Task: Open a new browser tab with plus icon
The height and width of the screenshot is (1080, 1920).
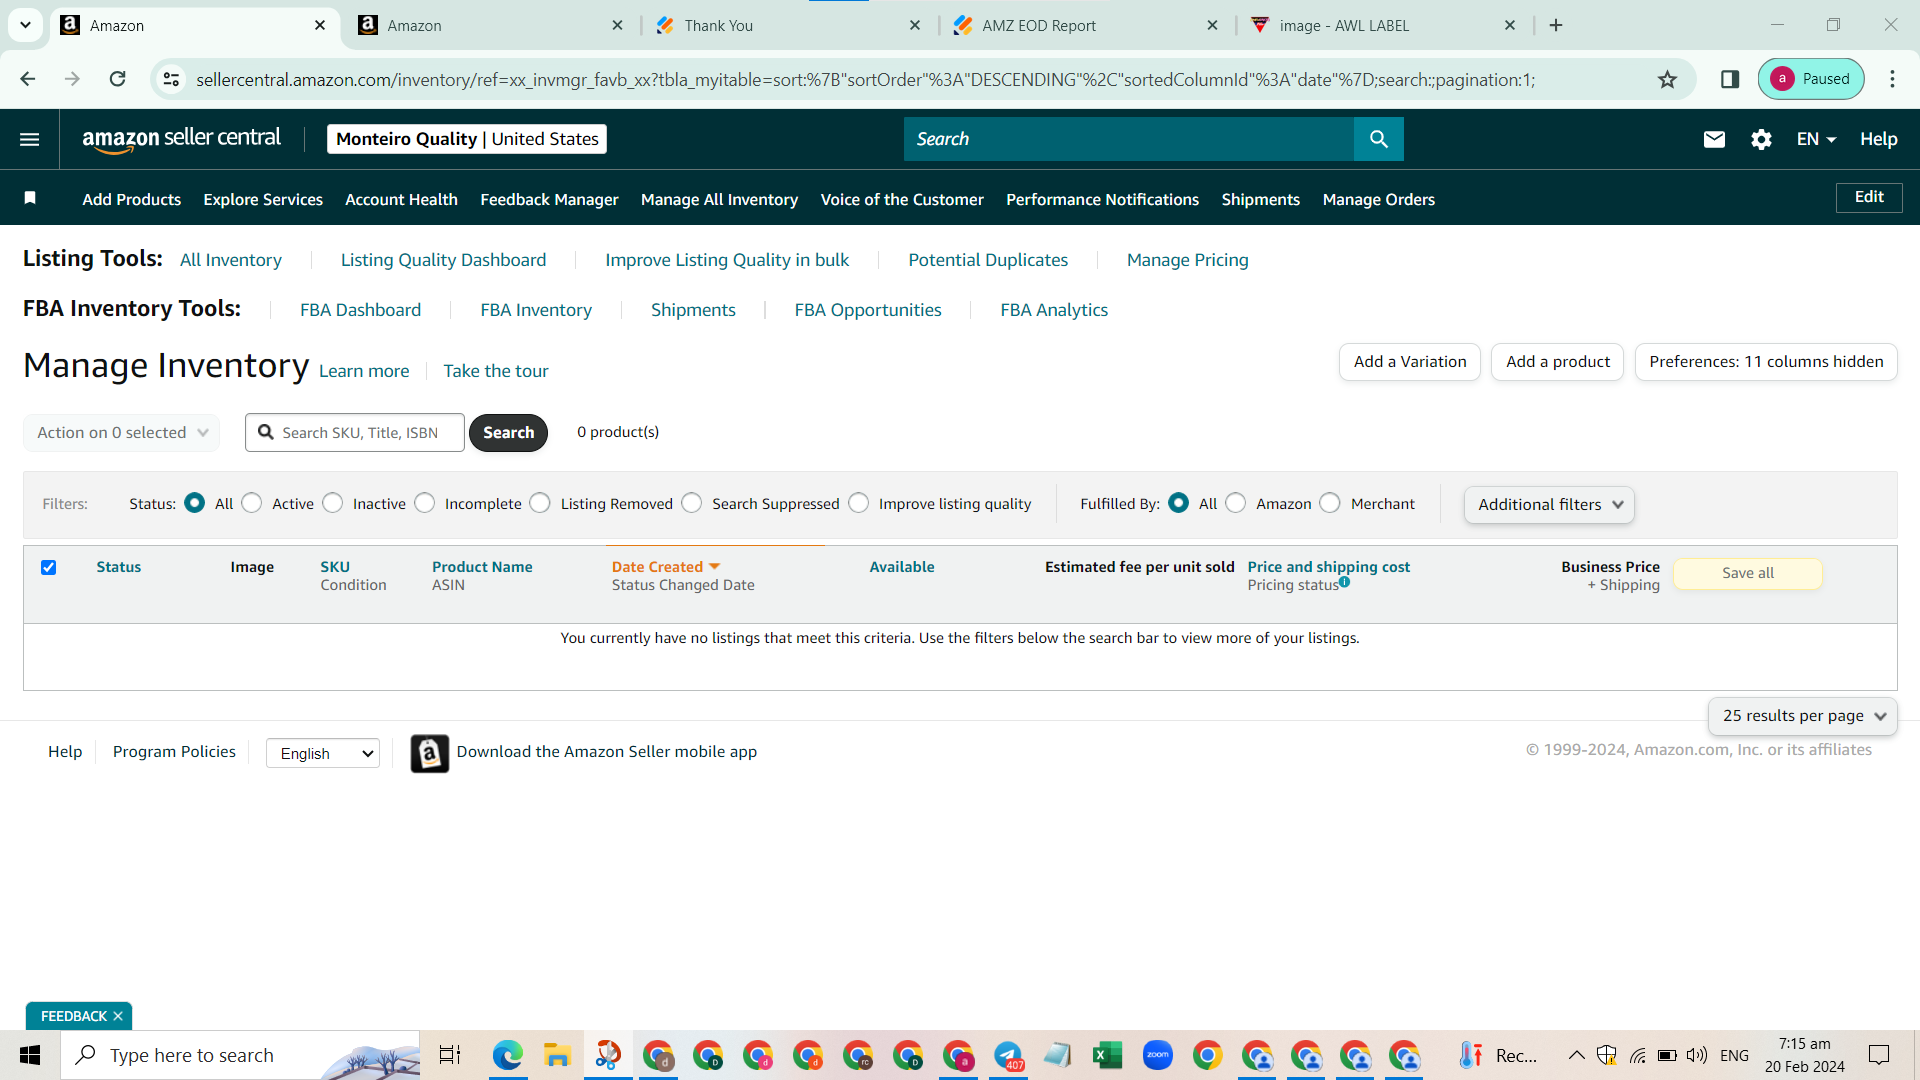Action: click(1556, 25)
